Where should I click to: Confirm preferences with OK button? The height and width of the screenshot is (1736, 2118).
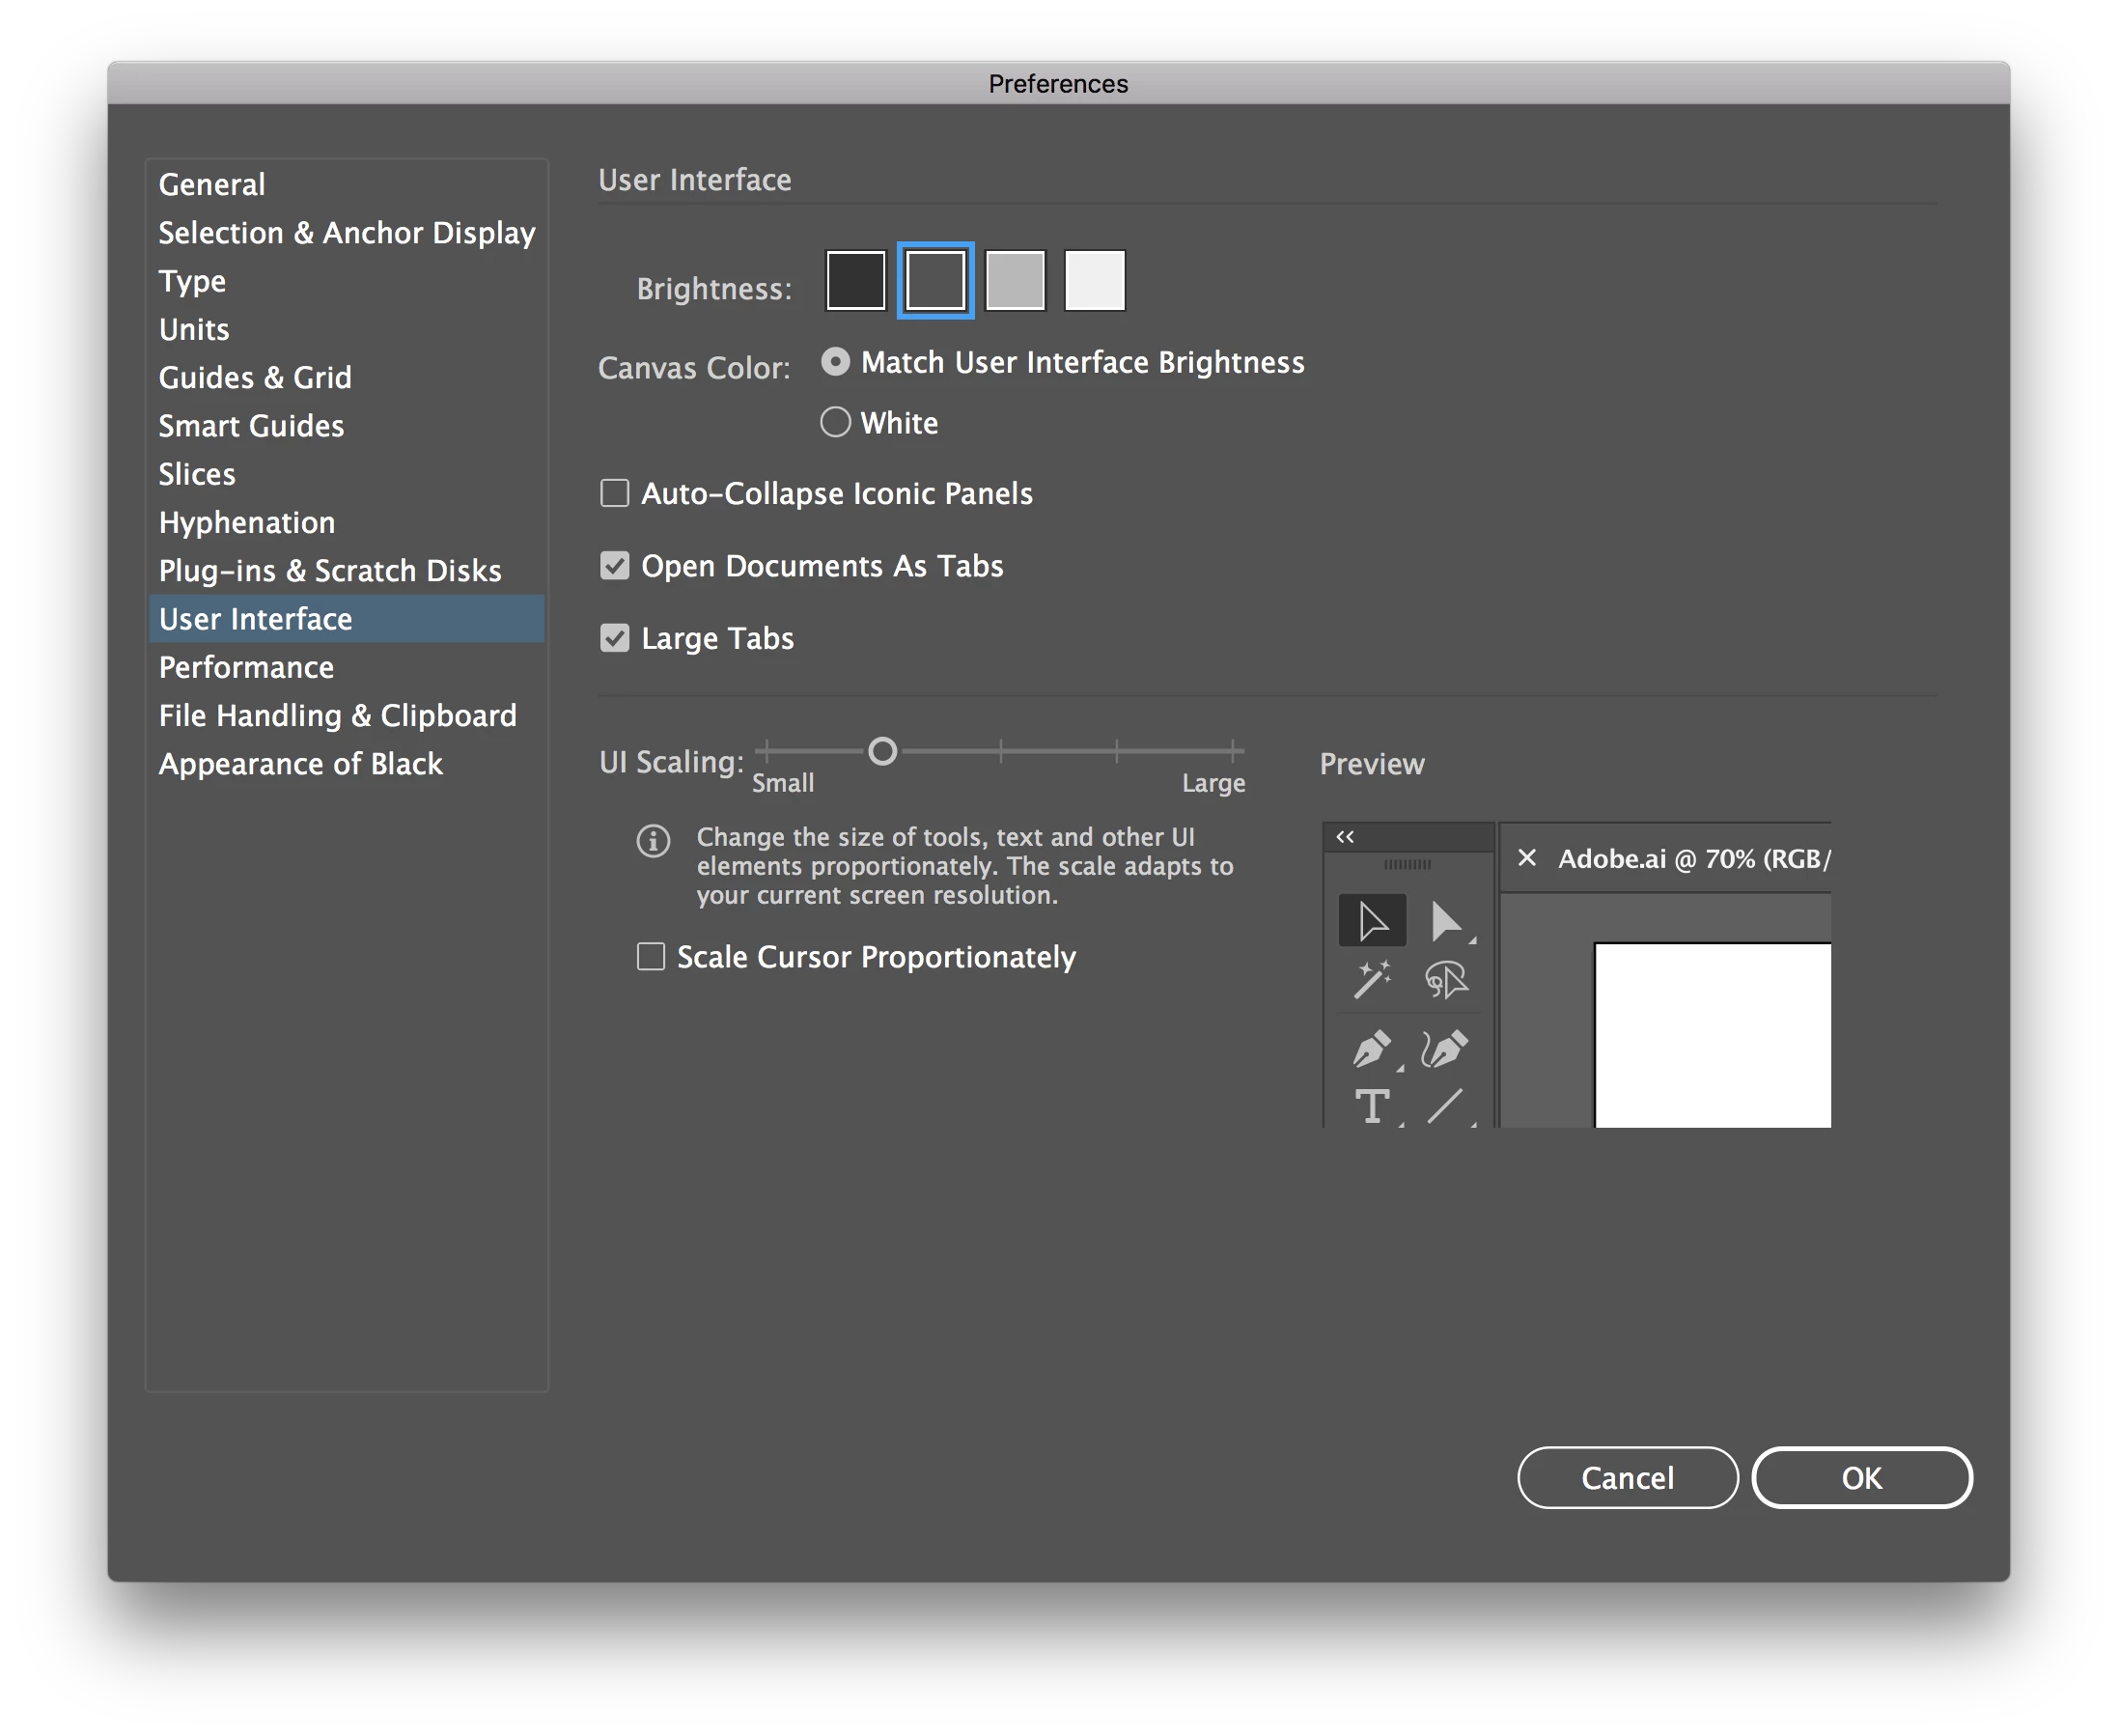[x=1861, y=1477]
